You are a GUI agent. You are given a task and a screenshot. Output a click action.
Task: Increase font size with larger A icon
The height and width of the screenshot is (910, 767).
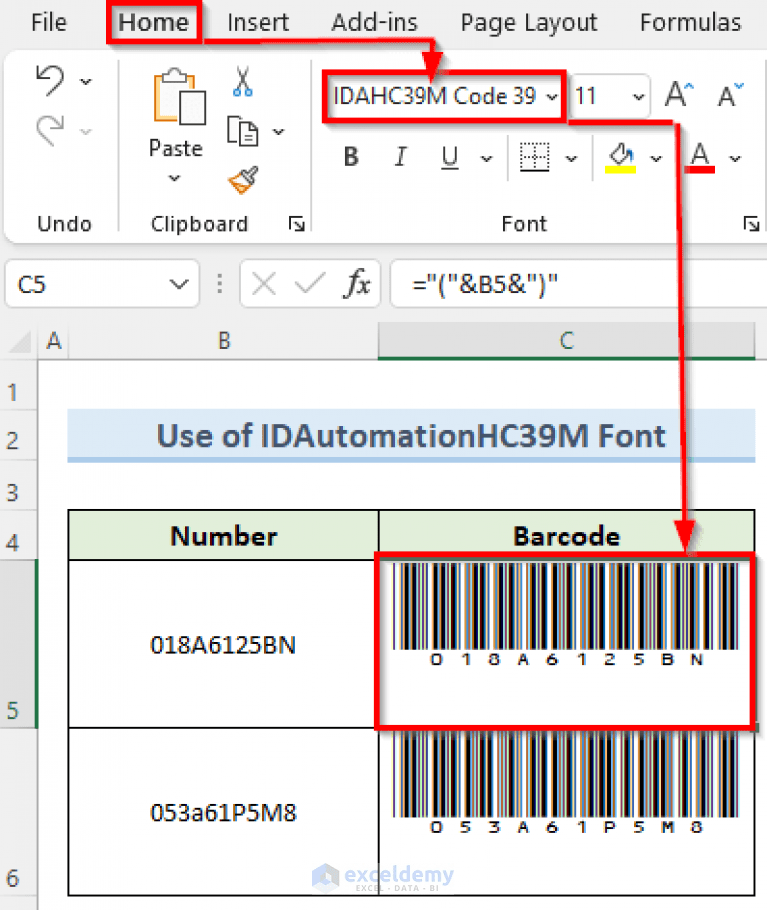point(679,95)
